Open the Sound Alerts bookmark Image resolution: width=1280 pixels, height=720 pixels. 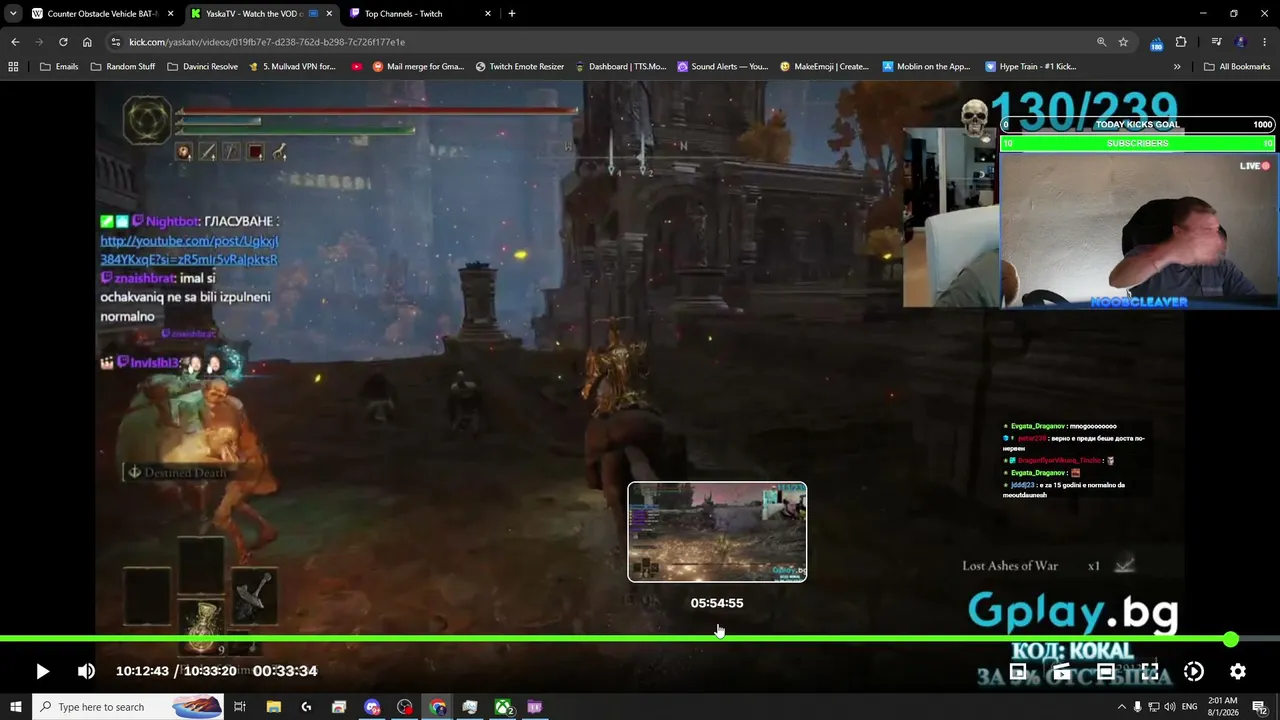723,67
